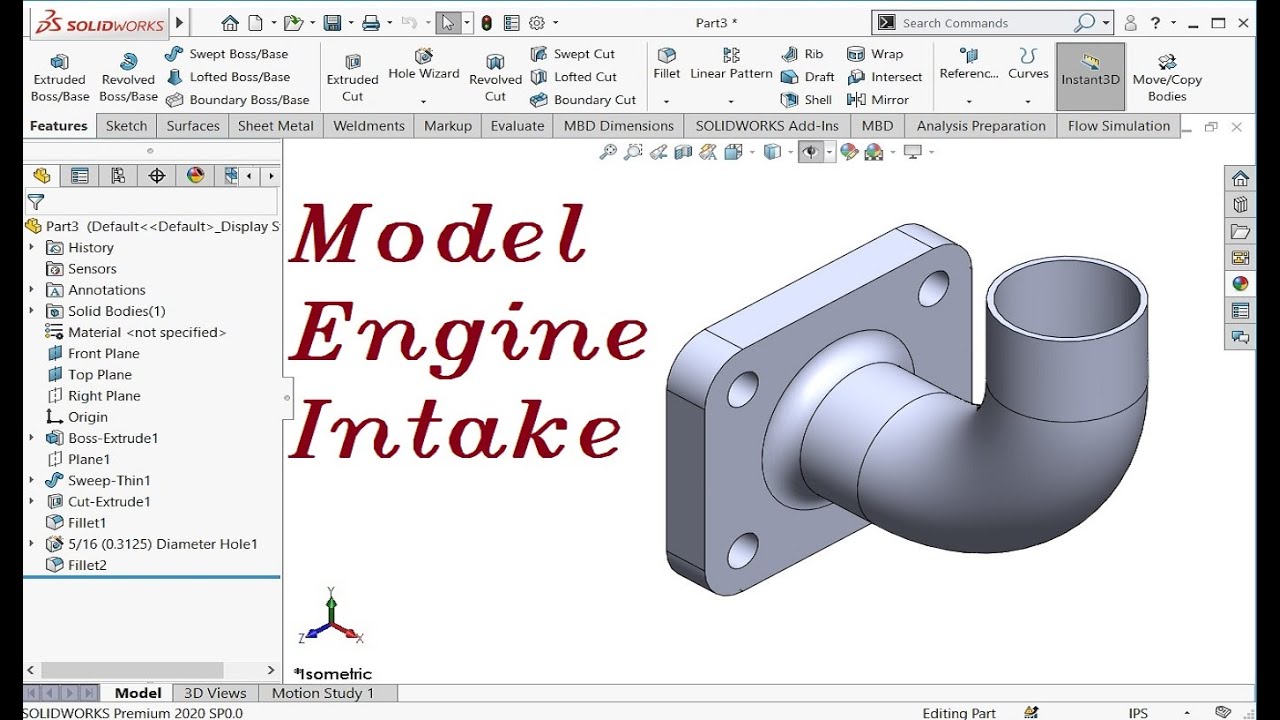Select the Extruded Boss/Base tool

pos(60,78)
